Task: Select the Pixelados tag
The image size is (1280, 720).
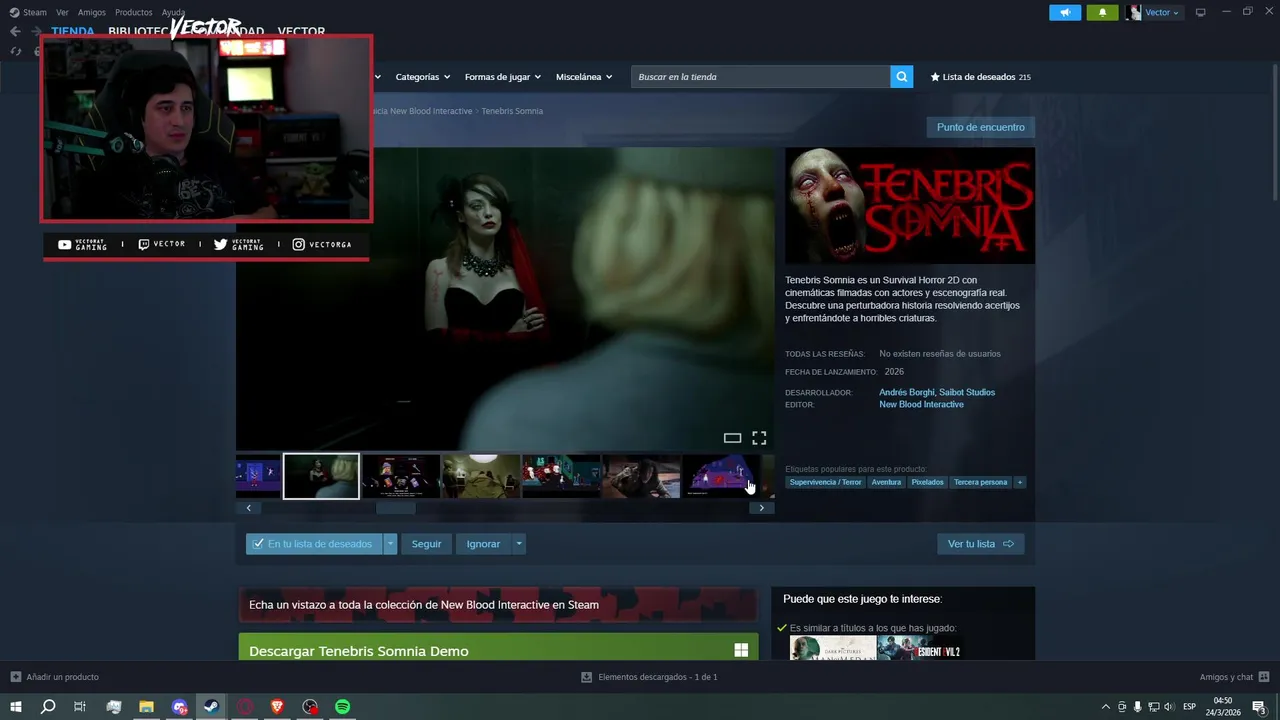Action: coord(927,482)
